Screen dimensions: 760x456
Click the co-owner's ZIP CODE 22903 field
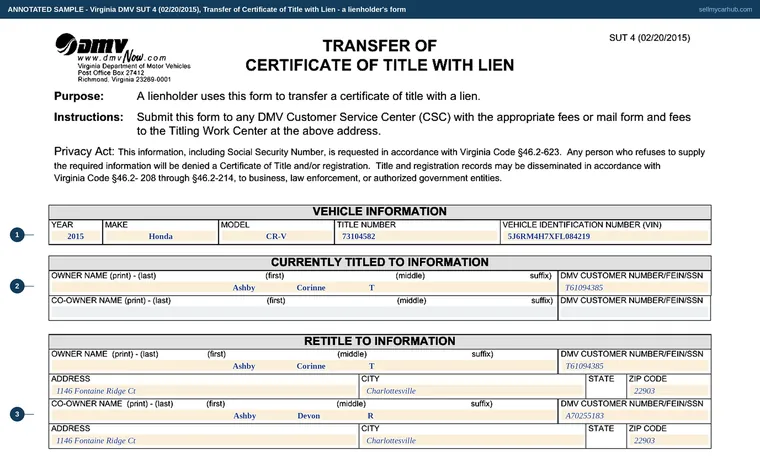tap(668, 441)
